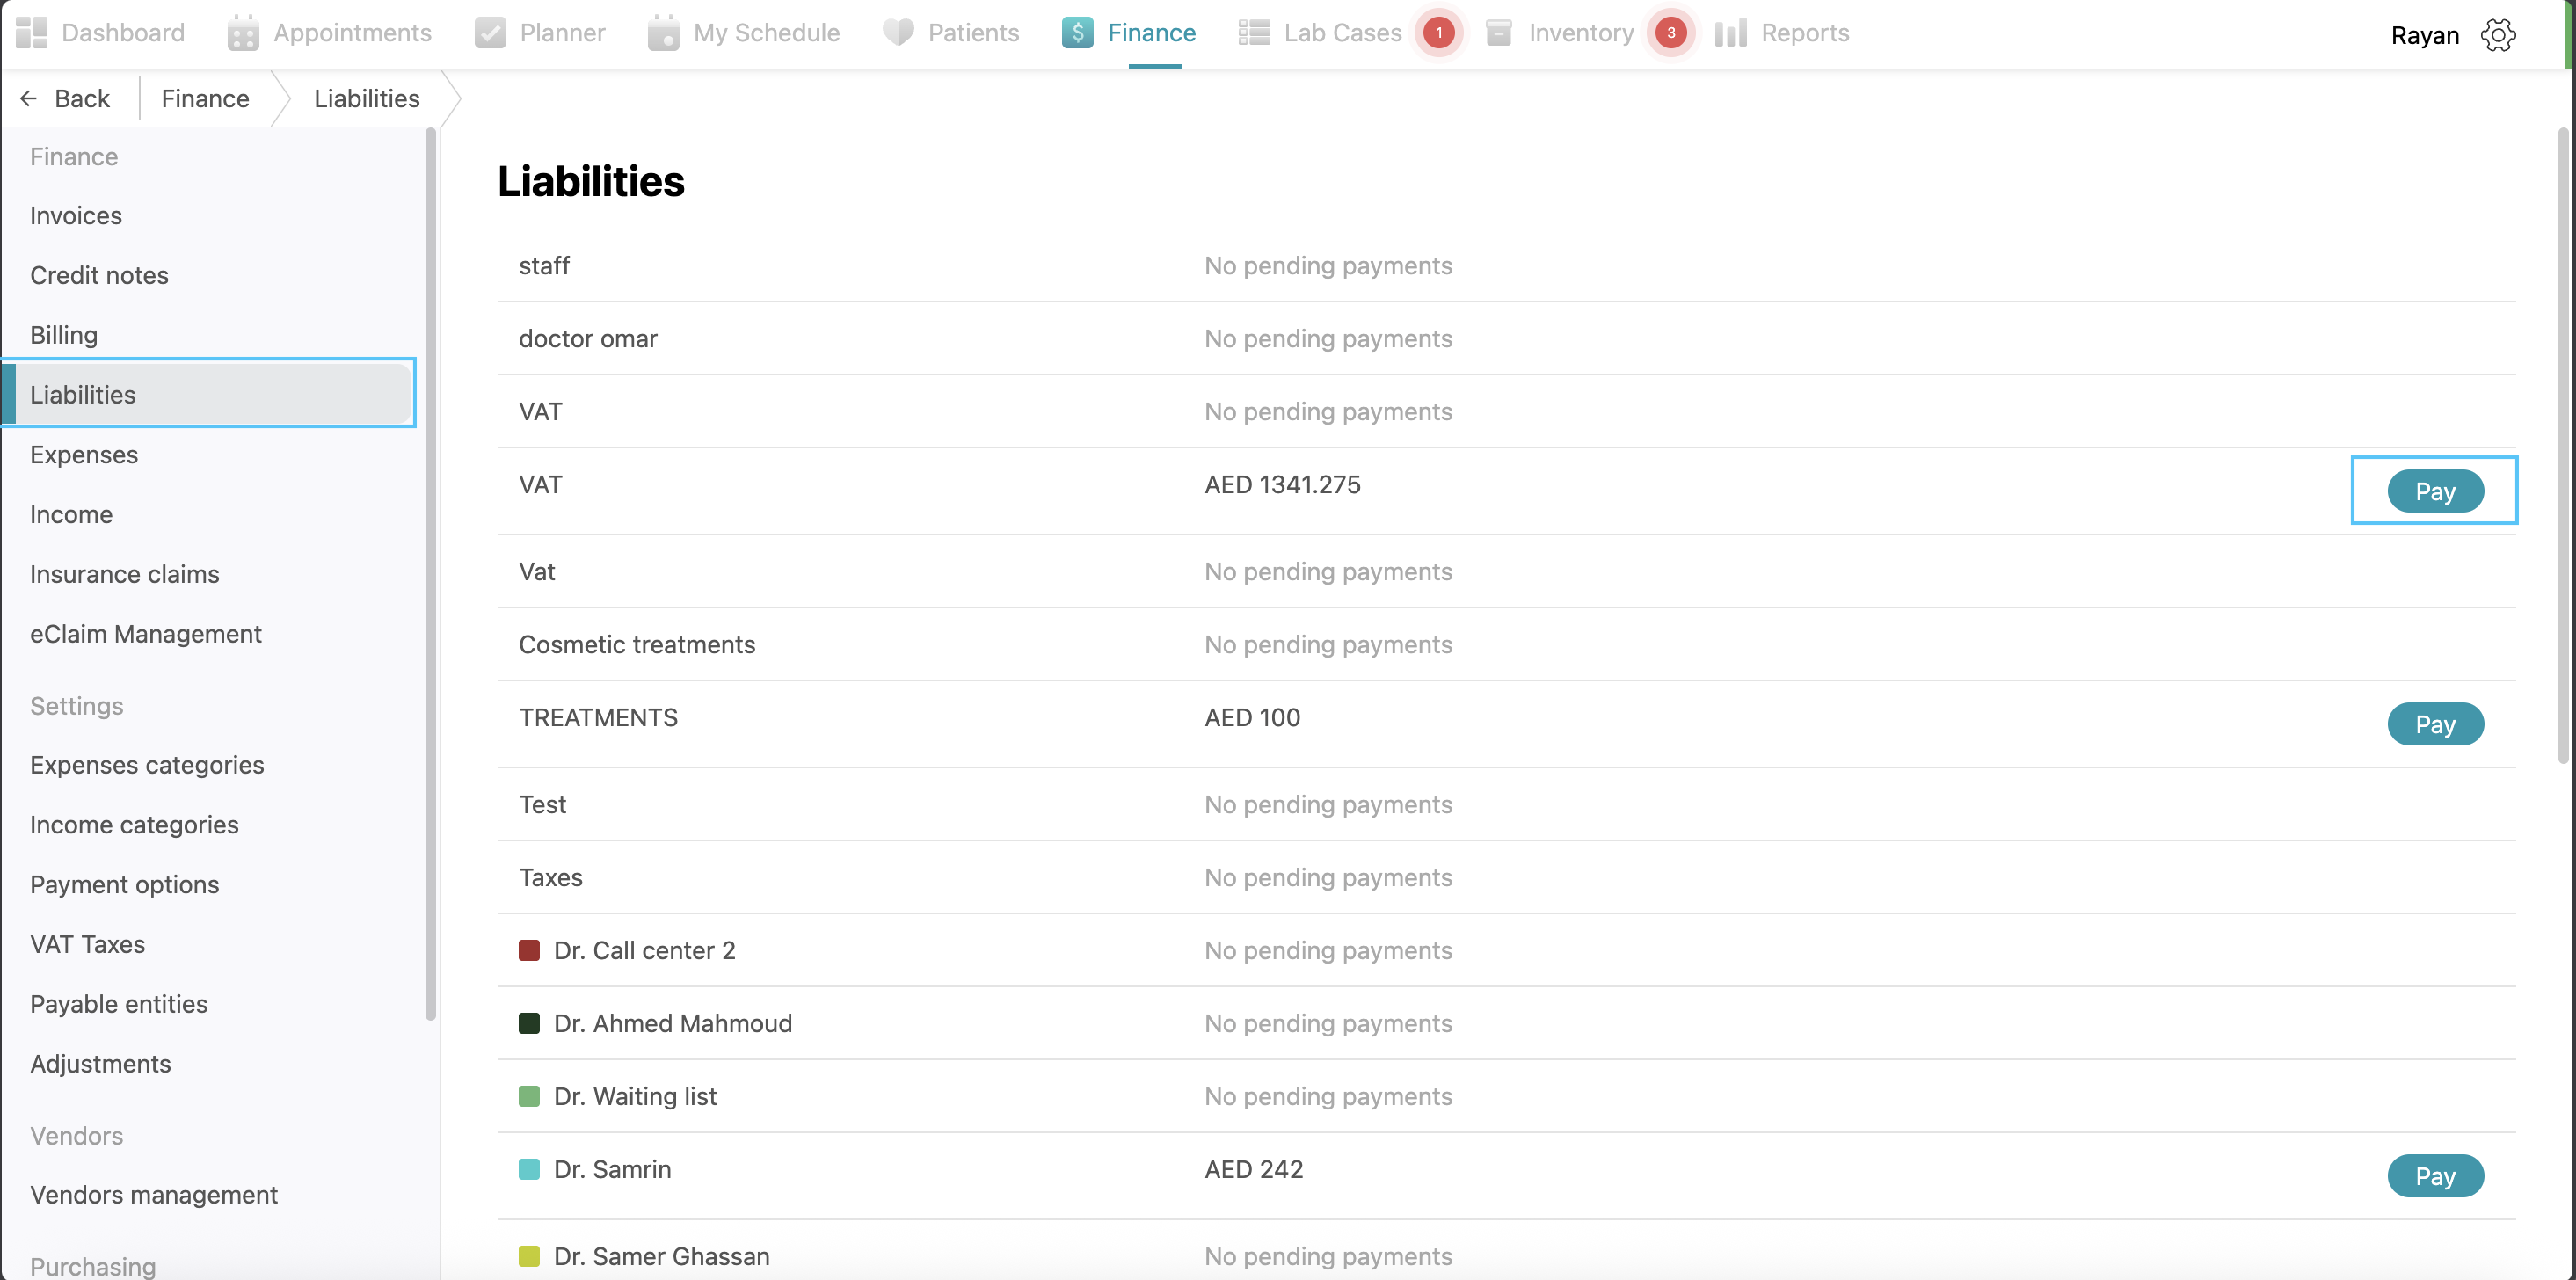Click the Finance breadcrumb link
Image resolution: width=2576 pixels, height=1280 pixels.
205,98
